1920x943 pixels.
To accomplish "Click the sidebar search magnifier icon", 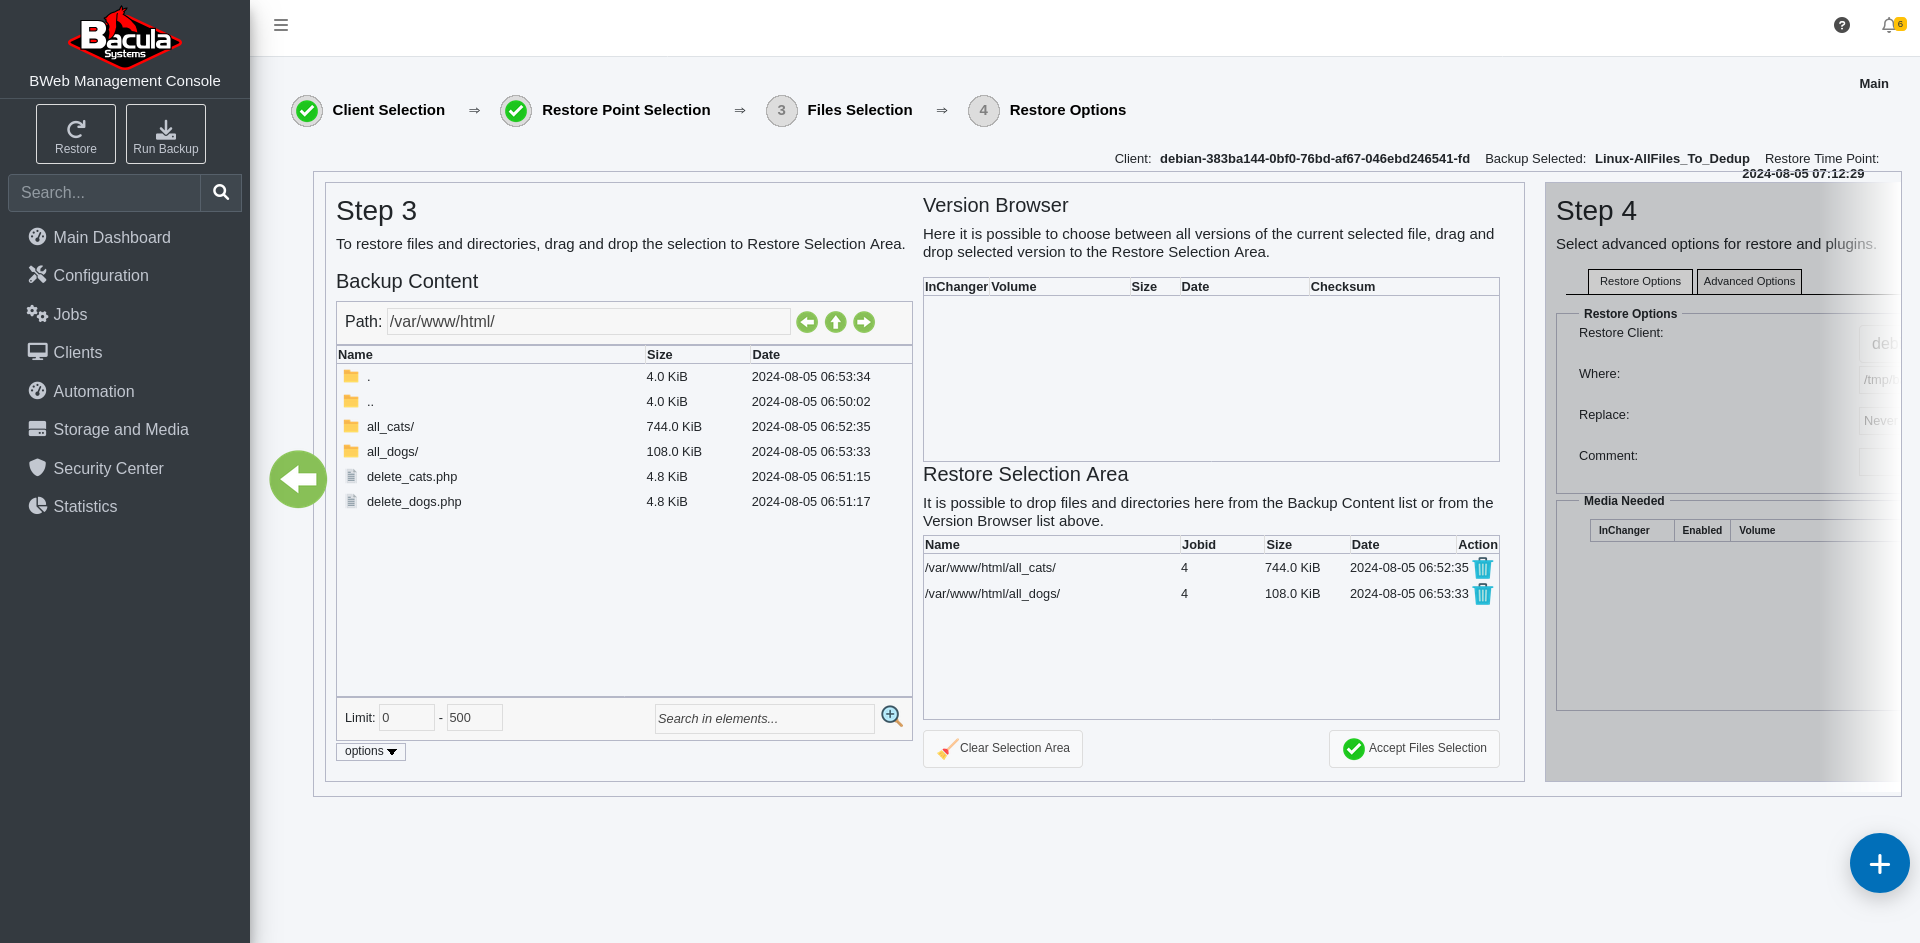I will pos(221,192).
